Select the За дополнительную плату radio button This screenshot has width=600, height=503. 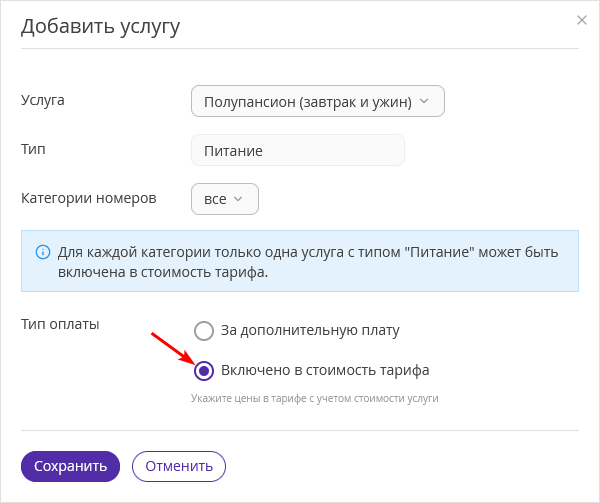pos(204,330)
